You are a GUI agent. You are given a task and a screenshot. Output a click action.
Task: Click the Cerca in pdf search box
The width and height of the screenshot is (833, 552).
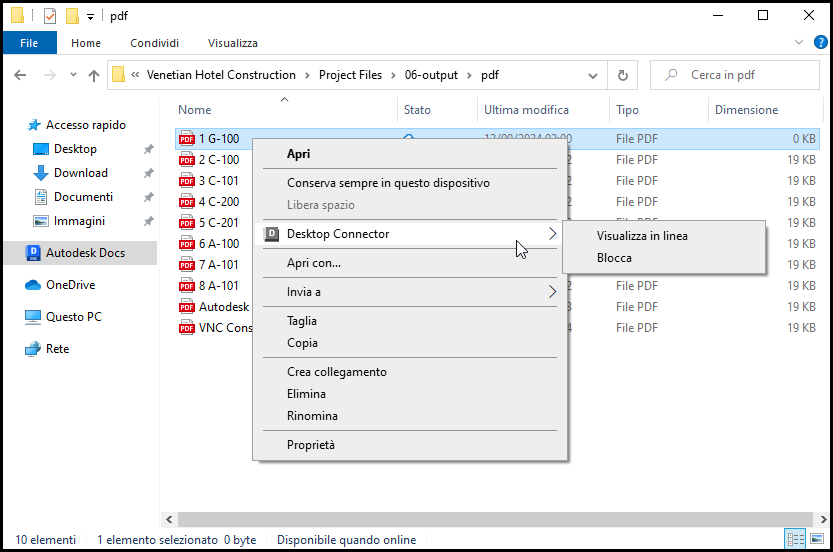click(735, 75)
